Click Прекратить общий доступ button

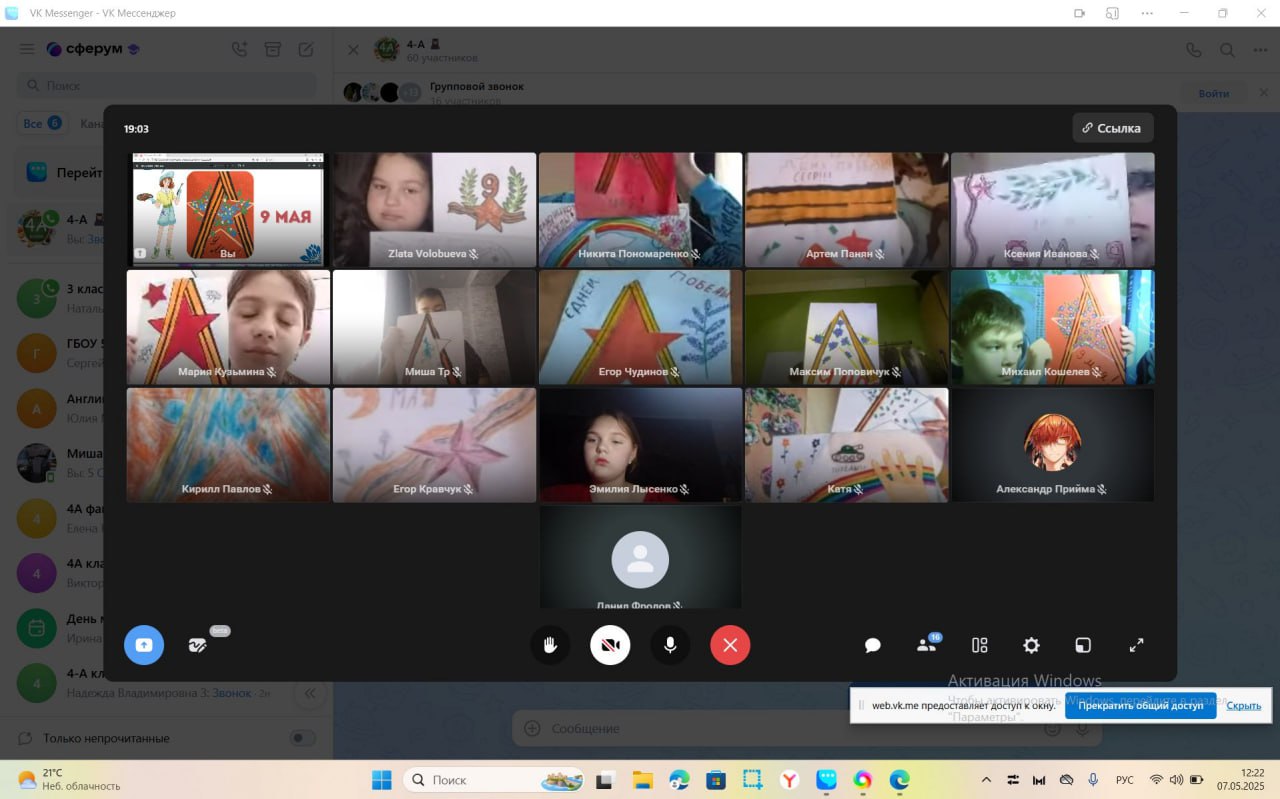coord(1140,705)
